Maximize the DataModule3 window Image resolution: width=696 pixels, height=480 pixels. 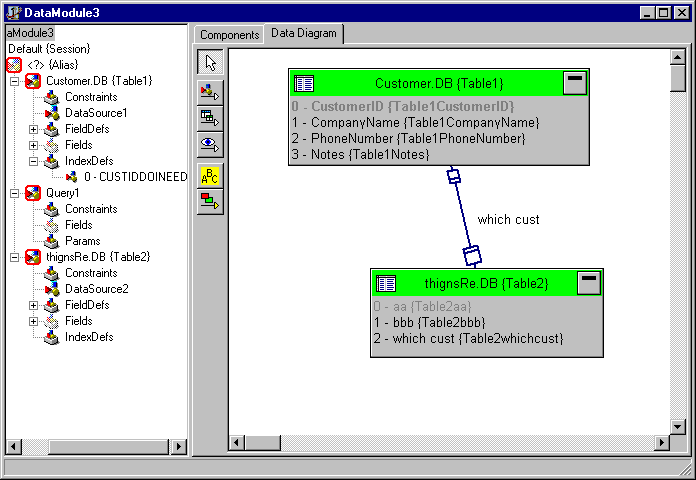pos(664,12)
